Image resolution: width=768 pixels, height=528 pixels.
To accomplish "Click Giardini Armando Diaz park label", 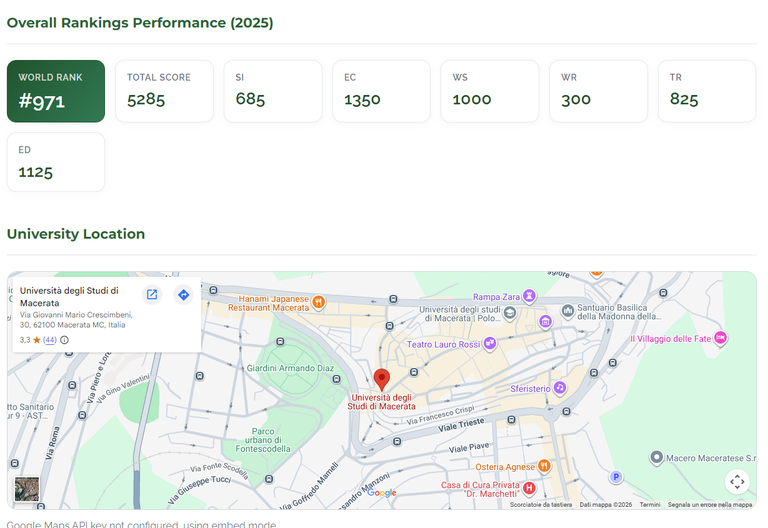I will (x=290, y=368).
